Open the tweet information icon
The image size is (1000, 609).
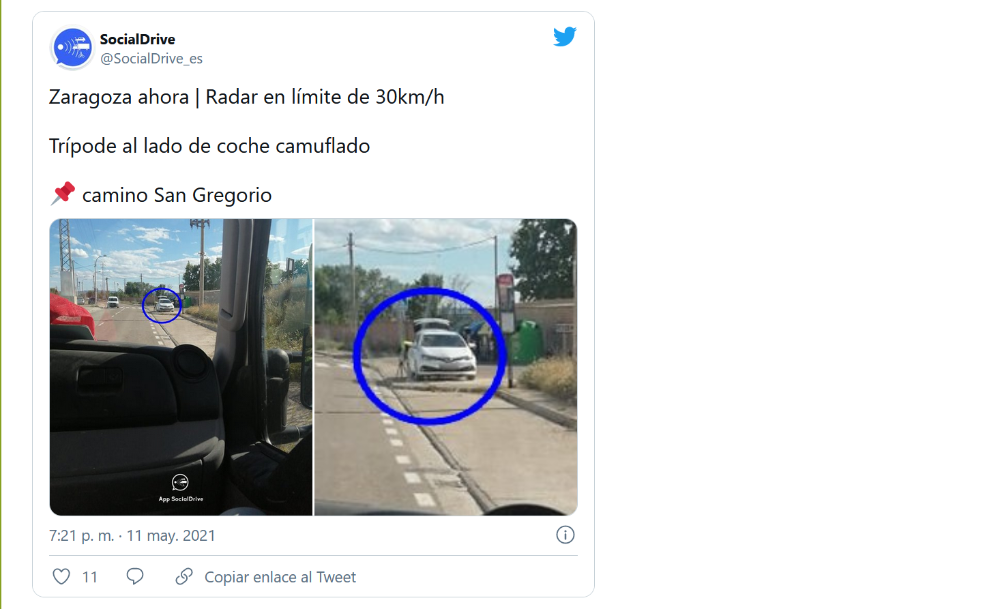(565, 535)
